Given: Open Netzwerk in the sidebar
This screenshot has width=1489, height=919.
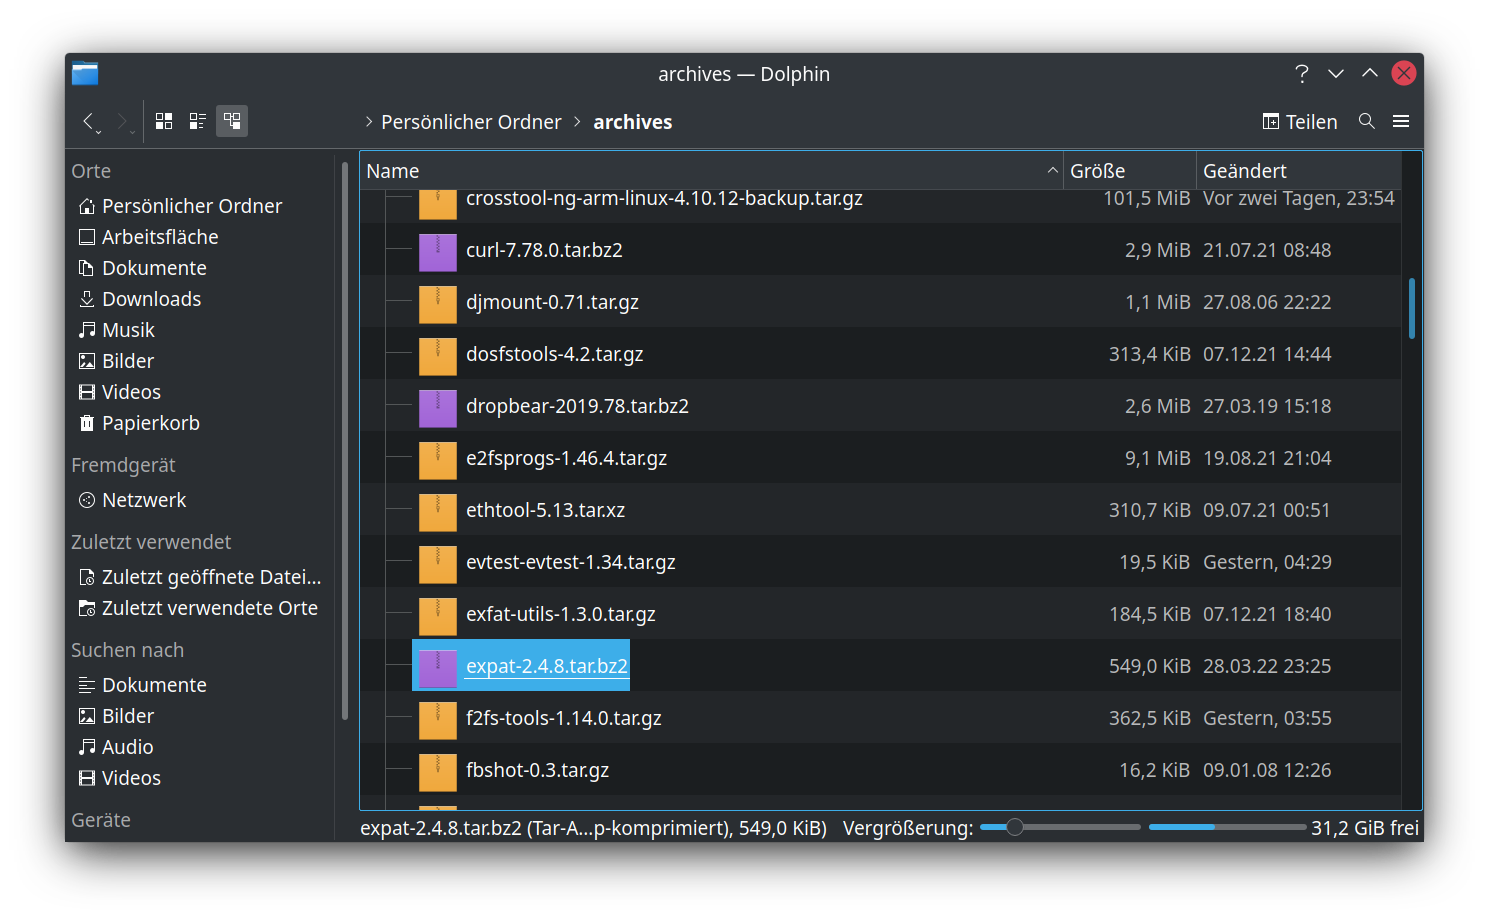Looking at the screenshot, I should (144, 500).
